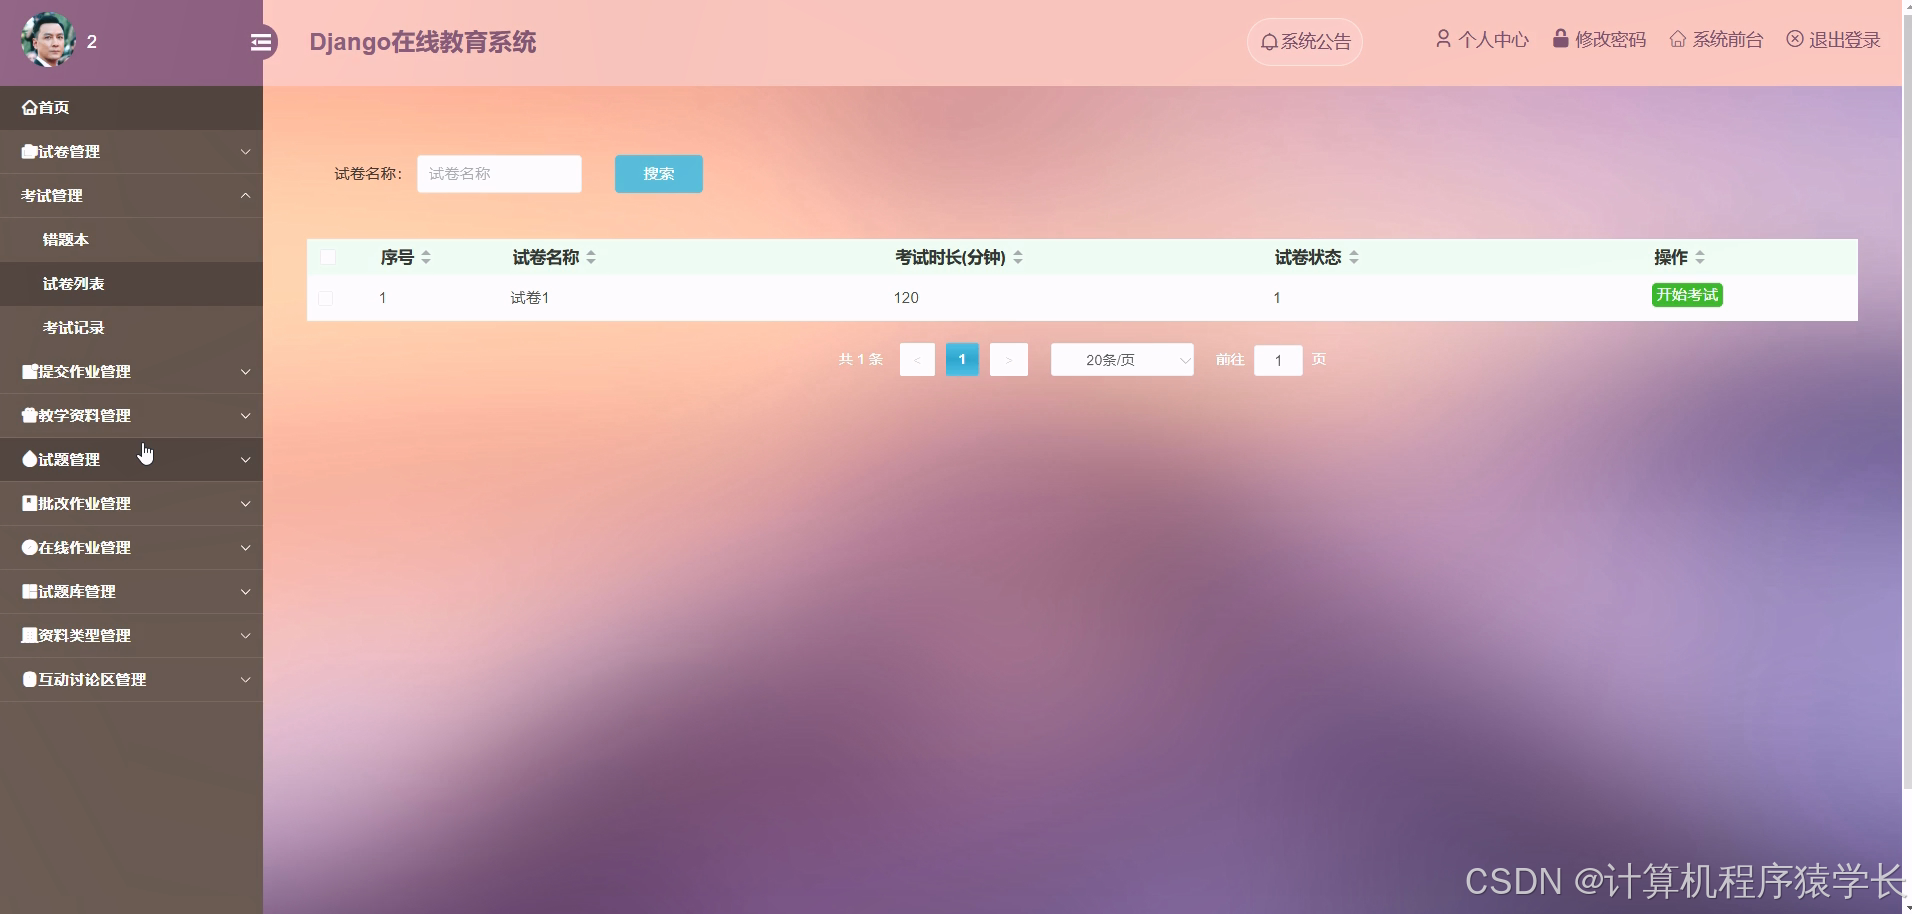Click the 试卷管理 sidebar icon
The image size is (1912, 914).
click(28, 151)
